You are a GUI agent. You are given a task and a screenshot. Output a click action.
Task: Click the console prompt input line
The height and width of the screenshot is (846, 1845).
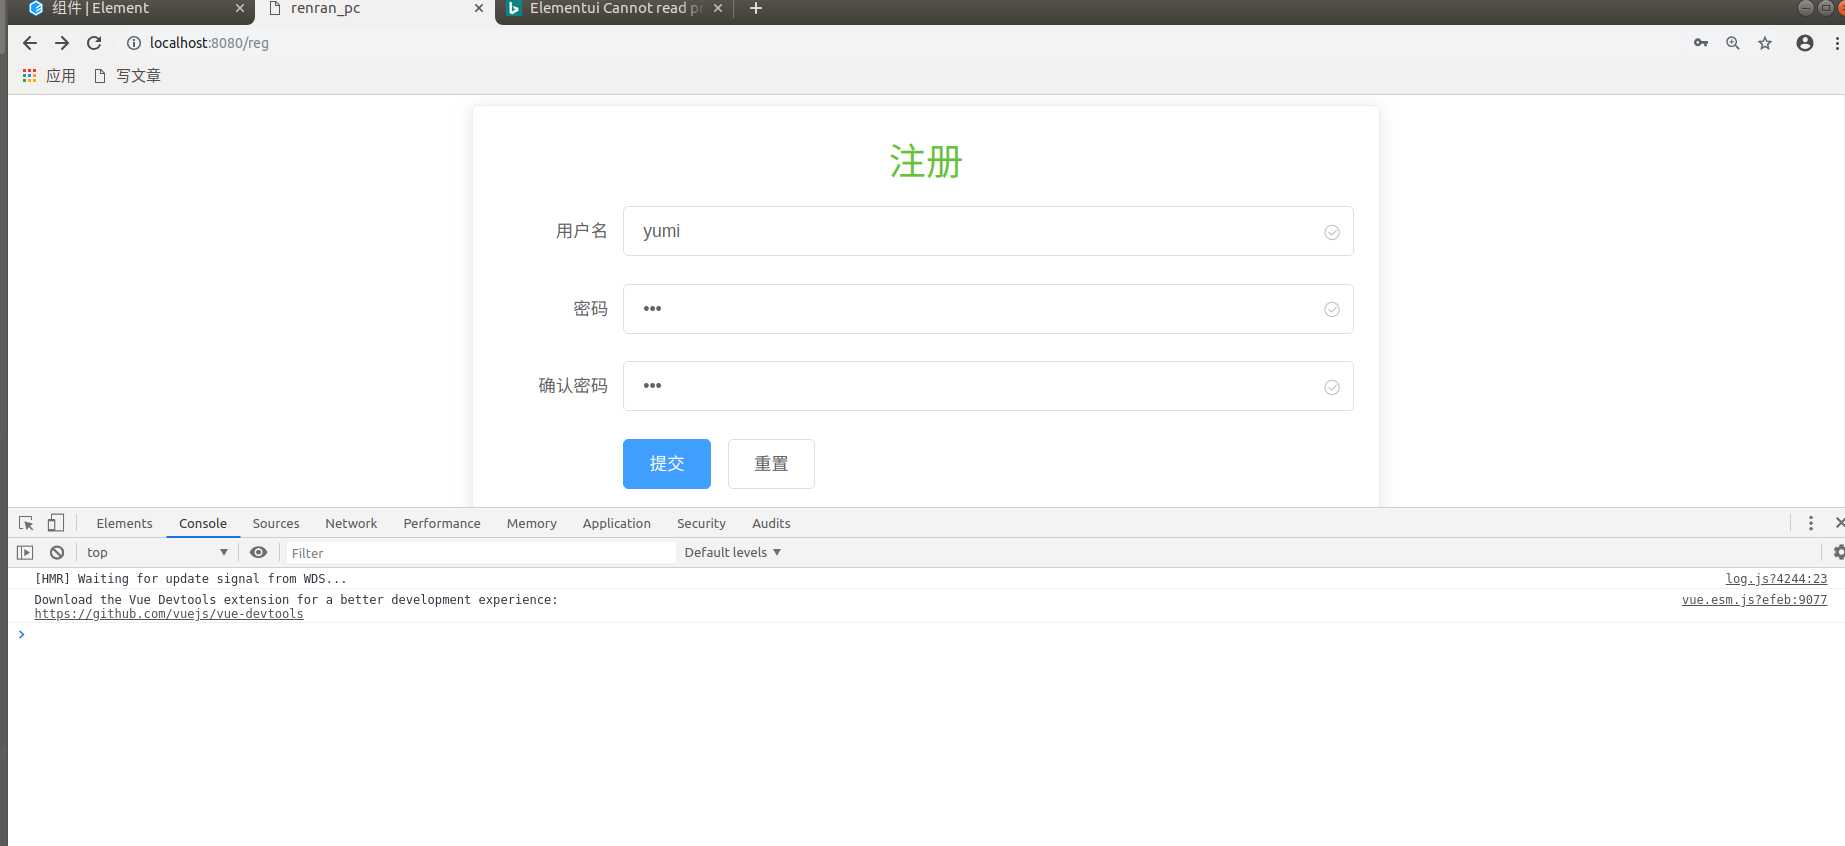(x=930, y=635)
